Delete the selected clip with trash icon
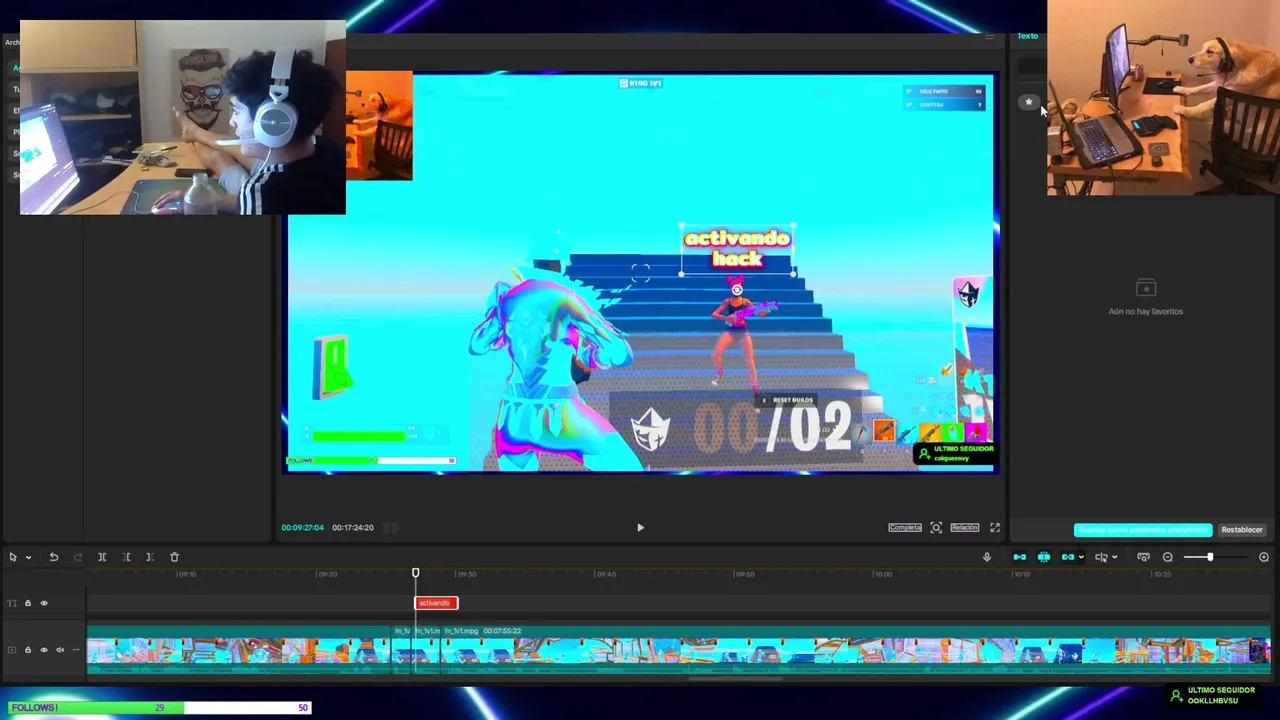The image size is (1280, 720). 174,557
